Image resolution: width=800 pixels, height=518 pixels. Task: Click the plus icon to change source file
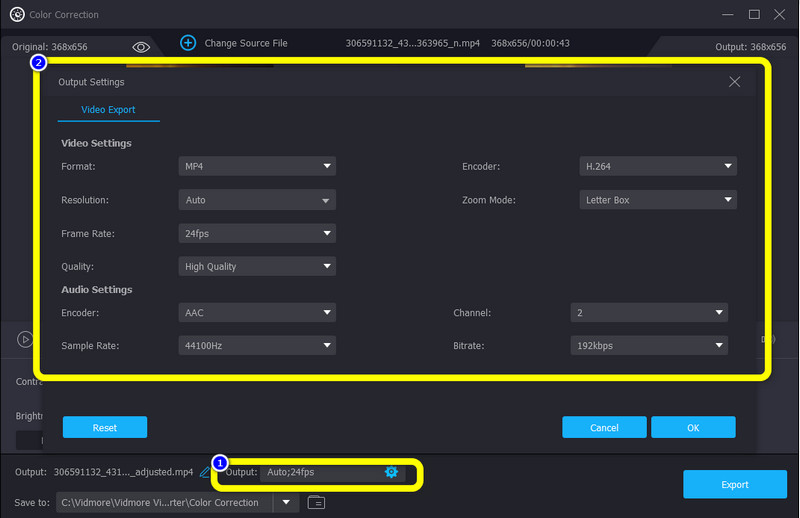[x=188, y=43]
